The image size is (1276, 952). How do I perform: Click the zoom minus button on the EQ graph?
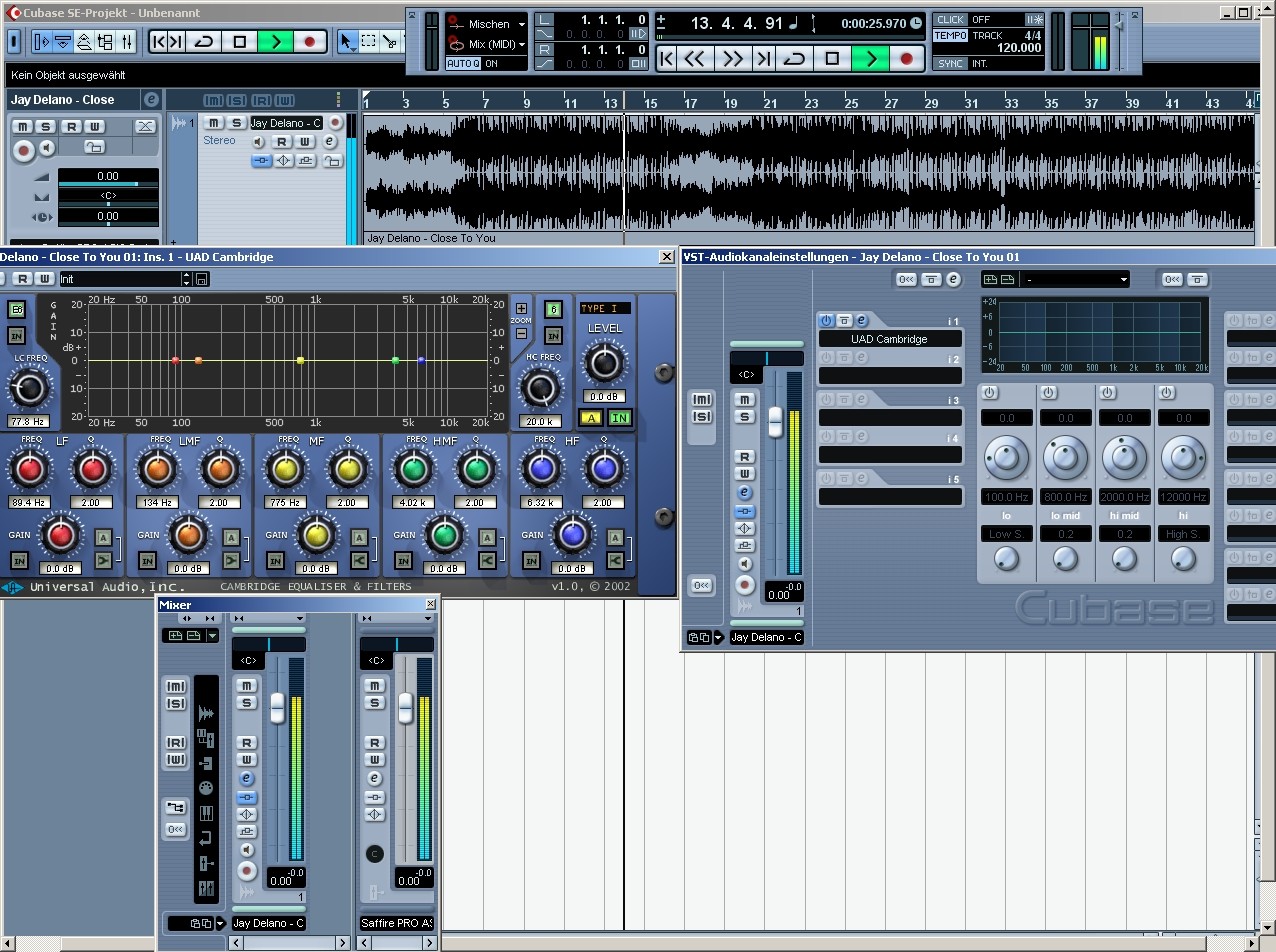point(521,332)
